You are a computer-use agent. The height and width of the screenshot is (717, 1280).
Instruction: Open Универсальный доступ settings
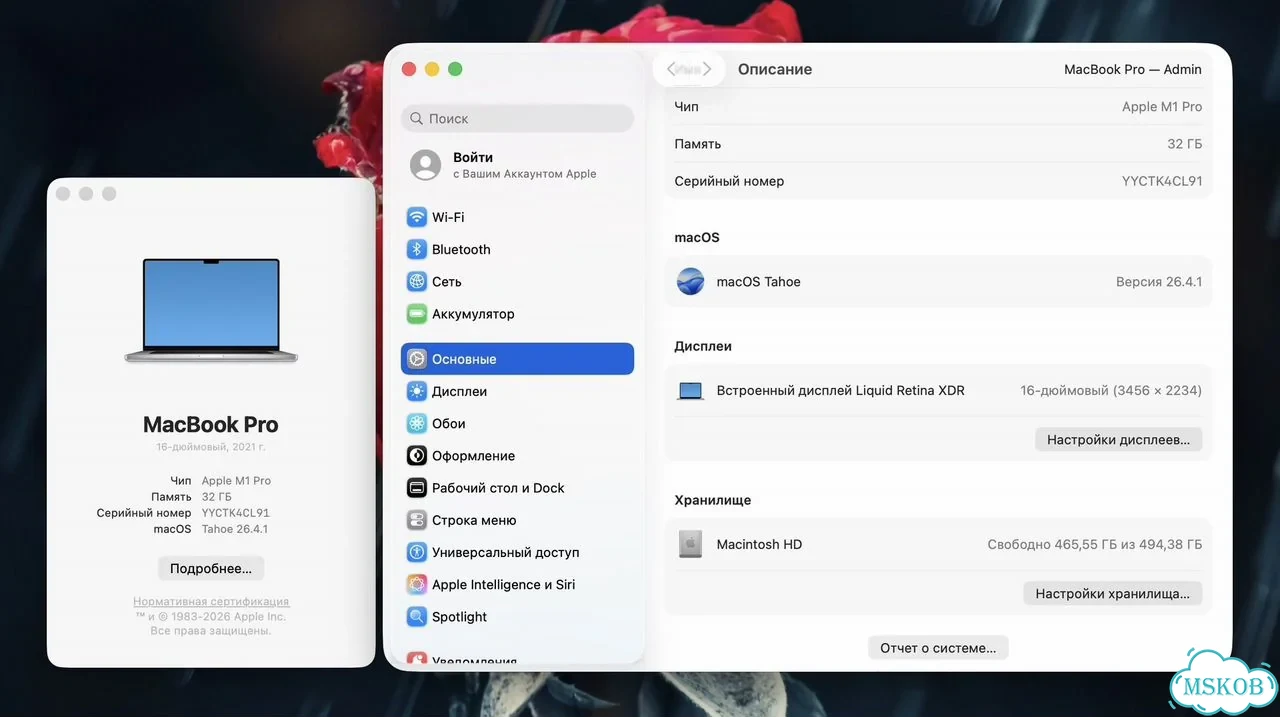(x=518, y=552)
